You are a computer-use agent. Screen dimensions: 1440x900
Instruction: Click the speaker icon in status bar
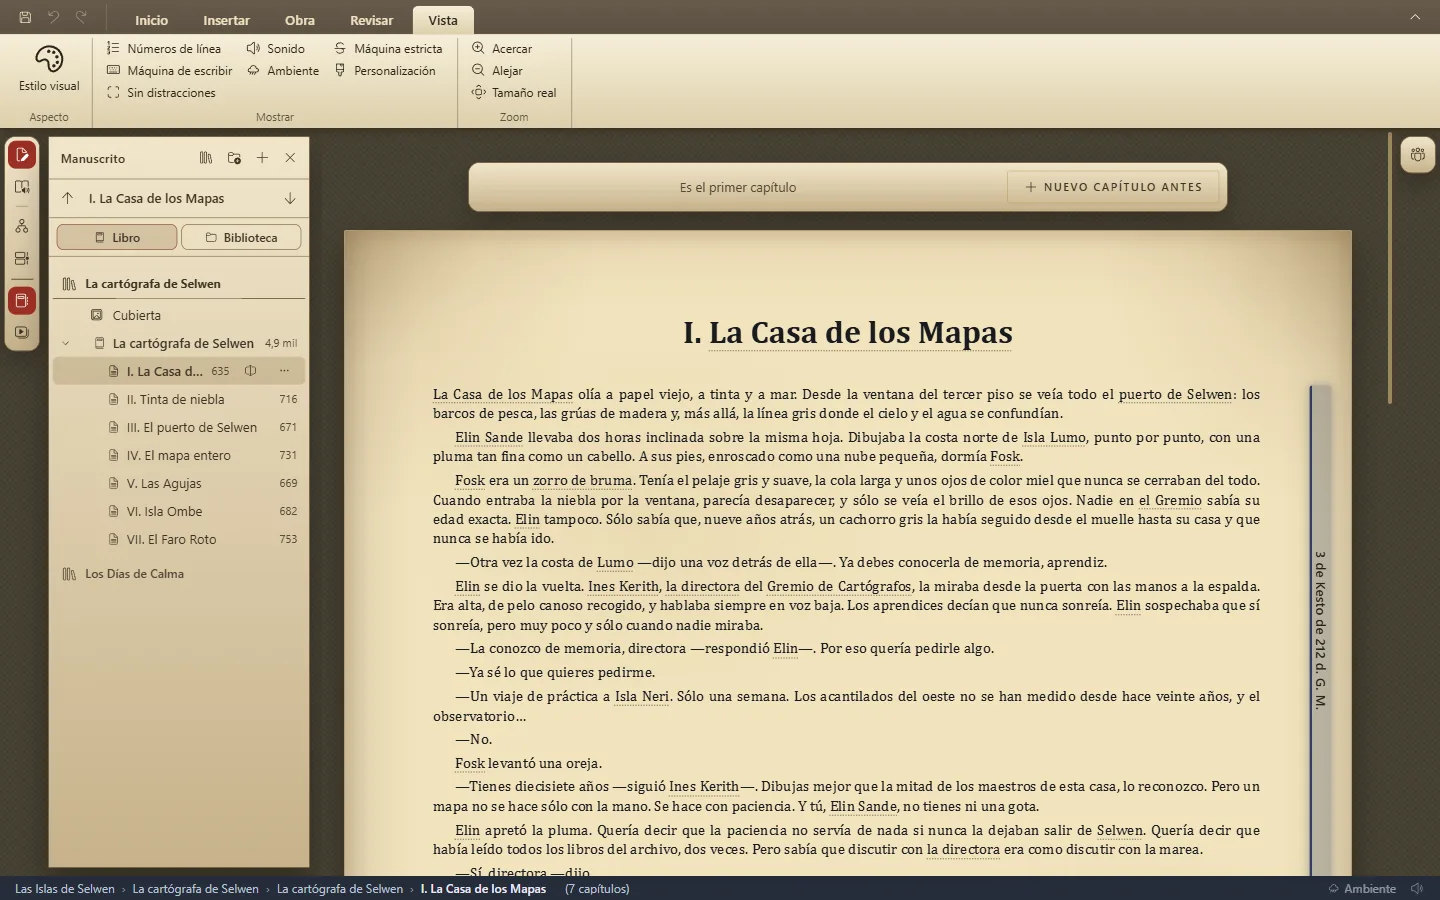click(x=1417, y=888)
